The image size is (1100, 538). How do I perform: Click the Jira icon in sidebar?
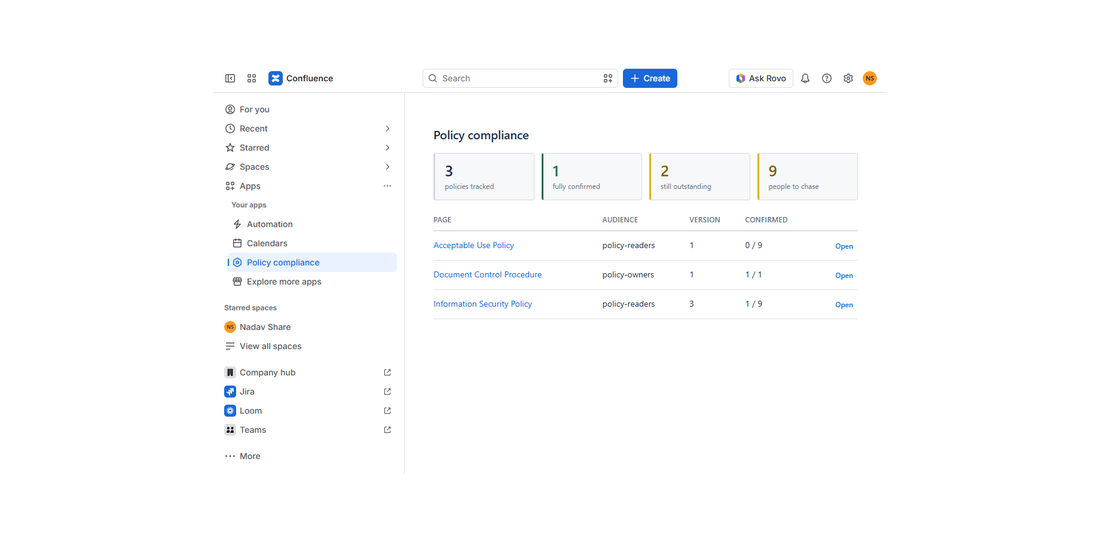229,391
